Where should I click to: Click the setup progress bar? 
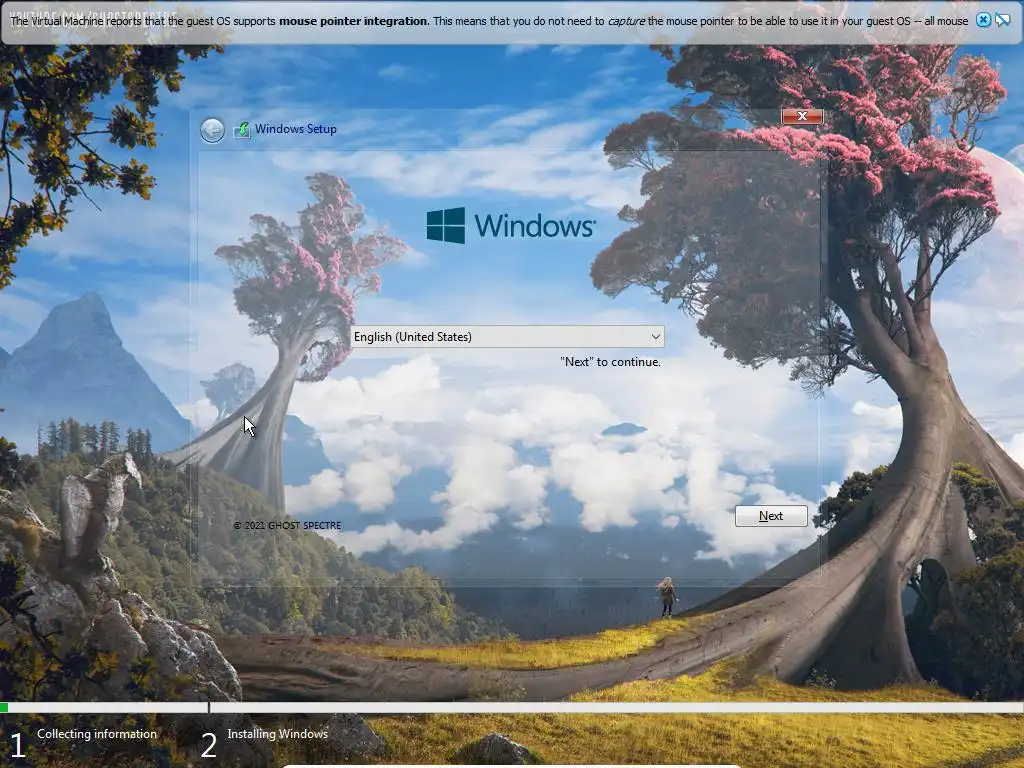(x=512, y=707)
